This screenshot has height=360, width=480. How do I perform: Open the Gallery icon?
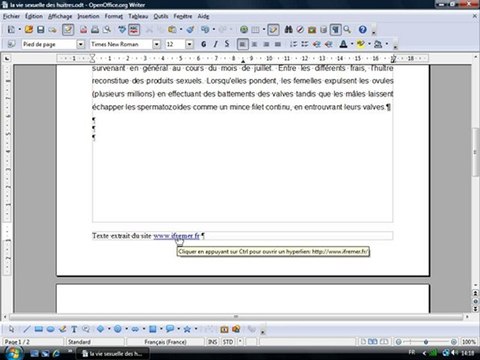click(312, 30)
